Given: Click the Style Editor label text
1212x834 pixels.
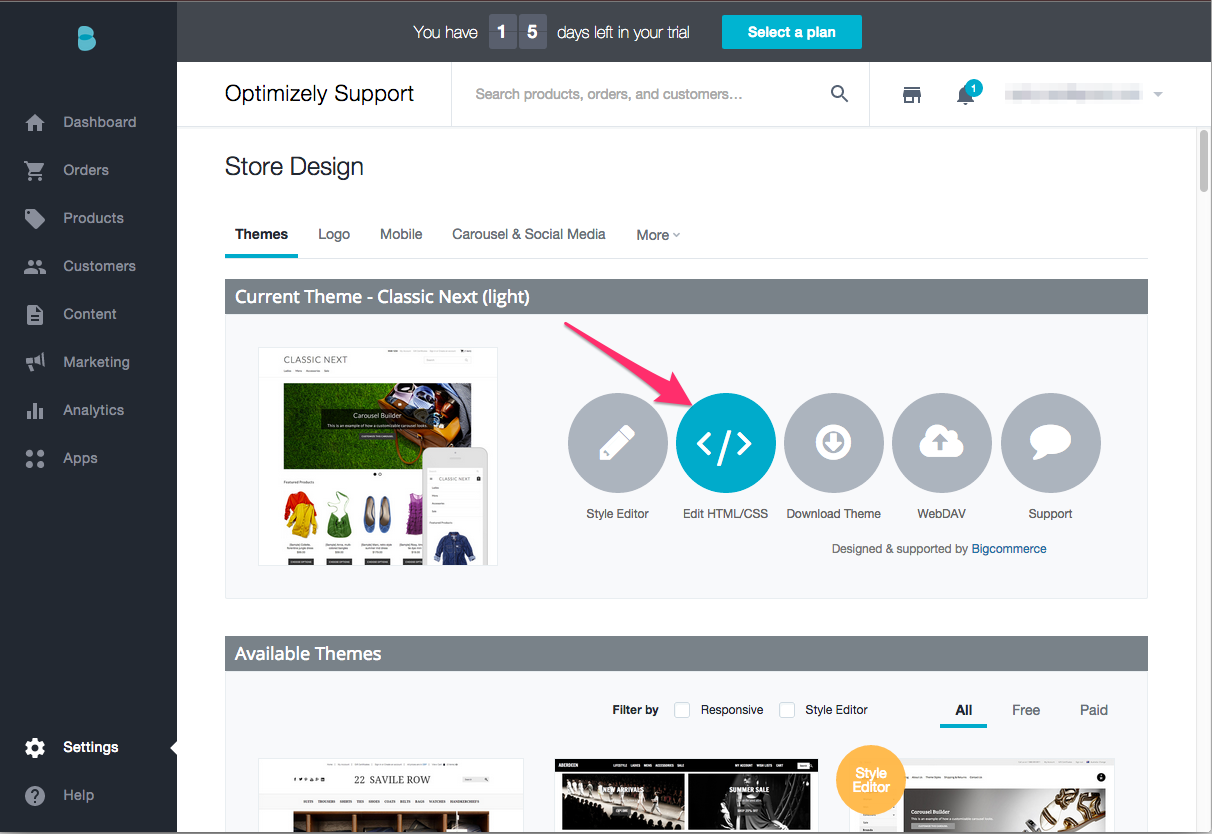Looking at the screenshot, I should (618, 514).
